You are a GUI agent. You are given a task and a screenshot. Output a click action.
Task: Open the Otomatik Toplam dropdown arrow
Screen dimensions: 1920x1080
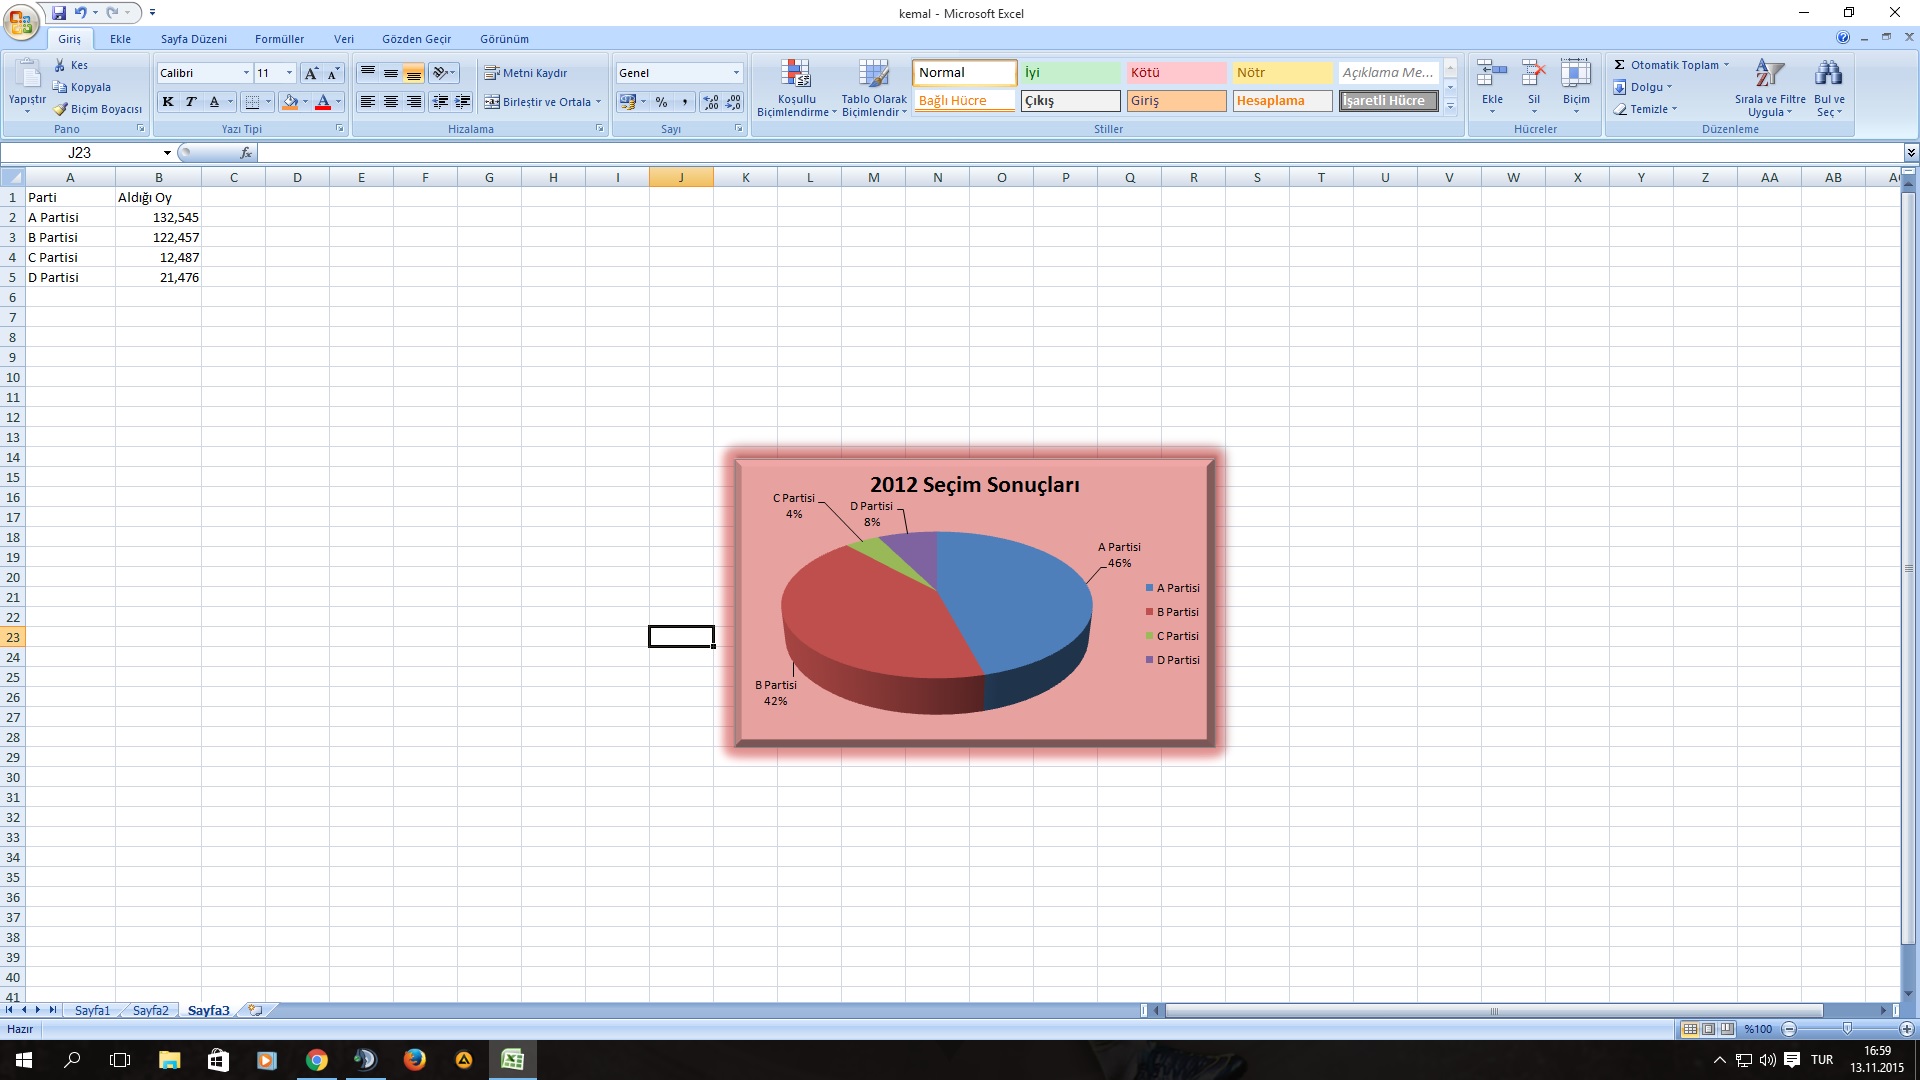tap(1726, 65)
